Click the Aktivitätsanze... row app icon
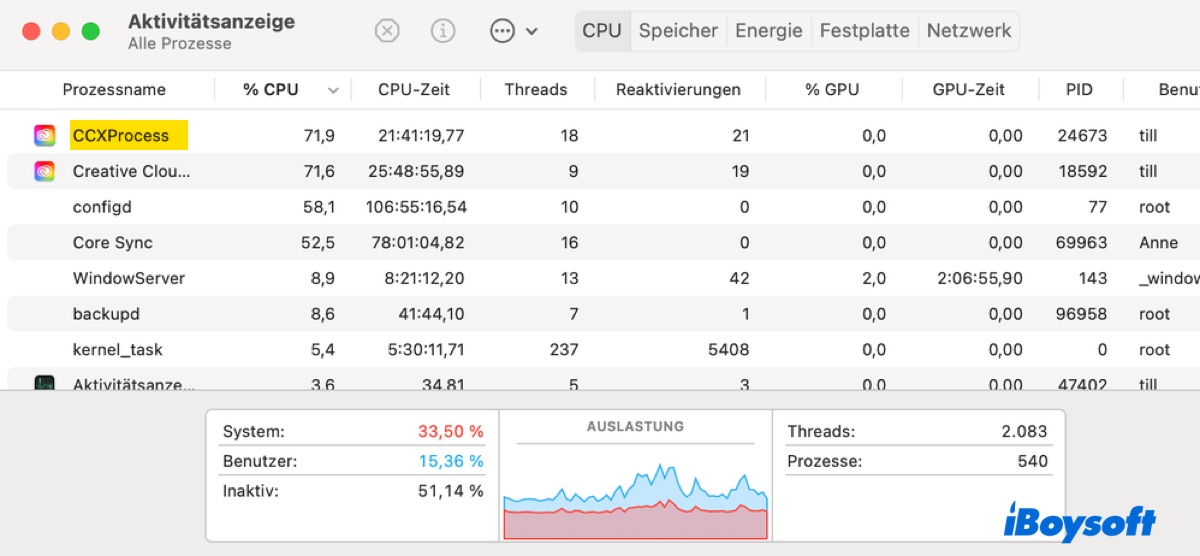This screenshot has height=556, width=1200. (x=44, y=383)
